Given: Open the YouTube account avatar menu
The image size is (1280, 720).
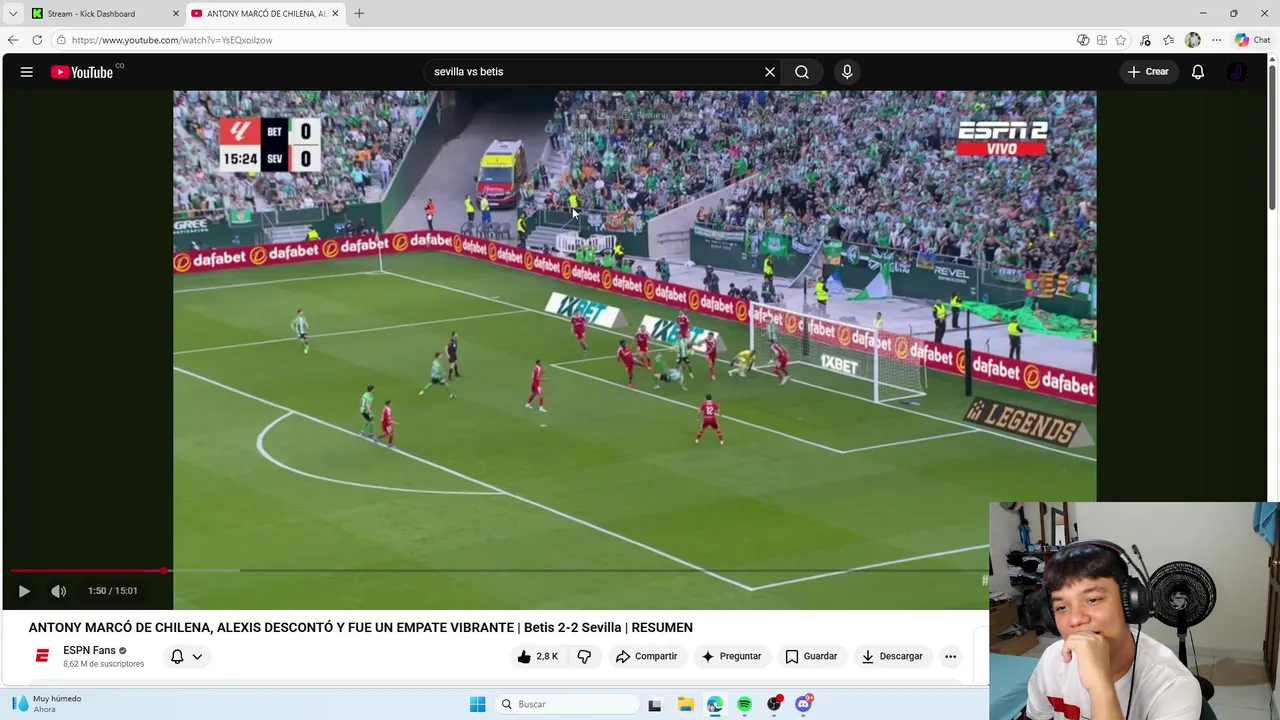Looking at the screenshot, I should [x=1237, y=72].
